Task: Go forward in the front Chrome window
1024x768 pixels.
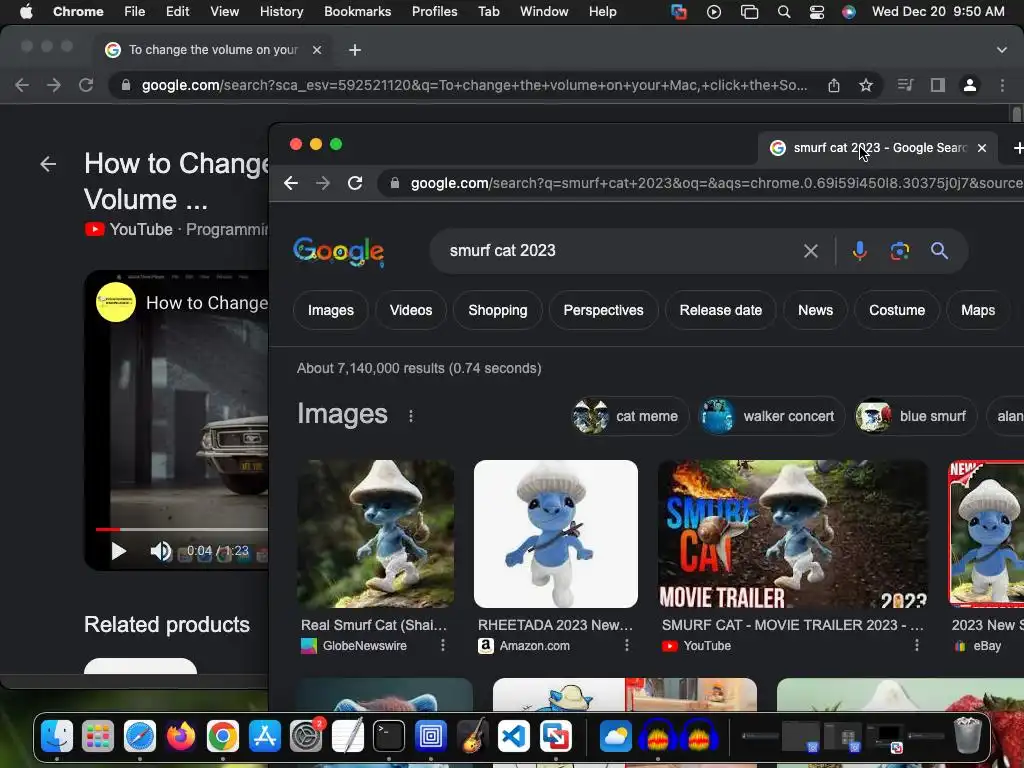Action: pyautogui.click(x=323, y=183)
